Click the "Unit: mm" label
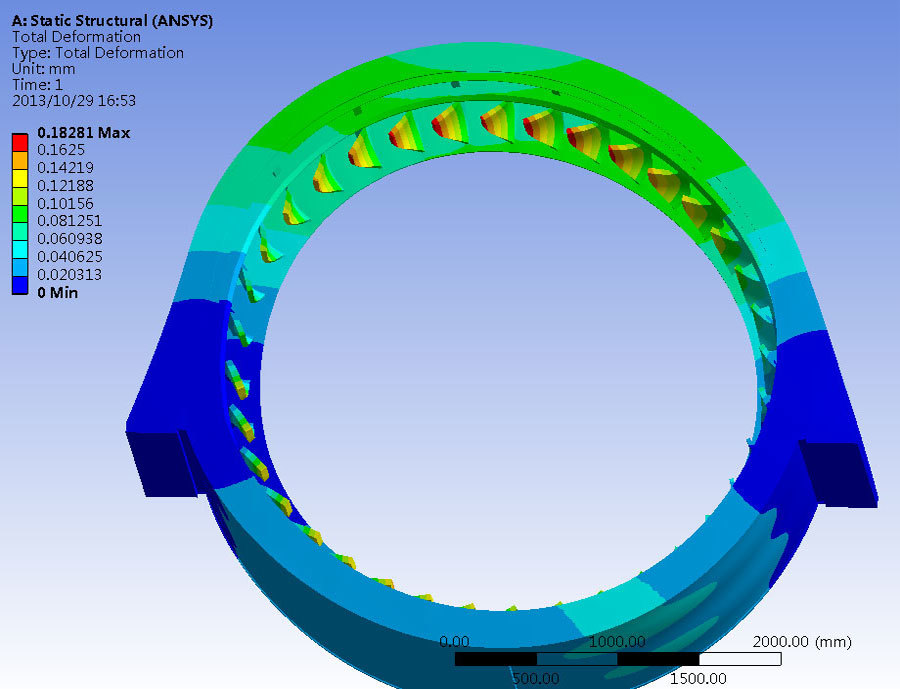 (x=44, y=69)
